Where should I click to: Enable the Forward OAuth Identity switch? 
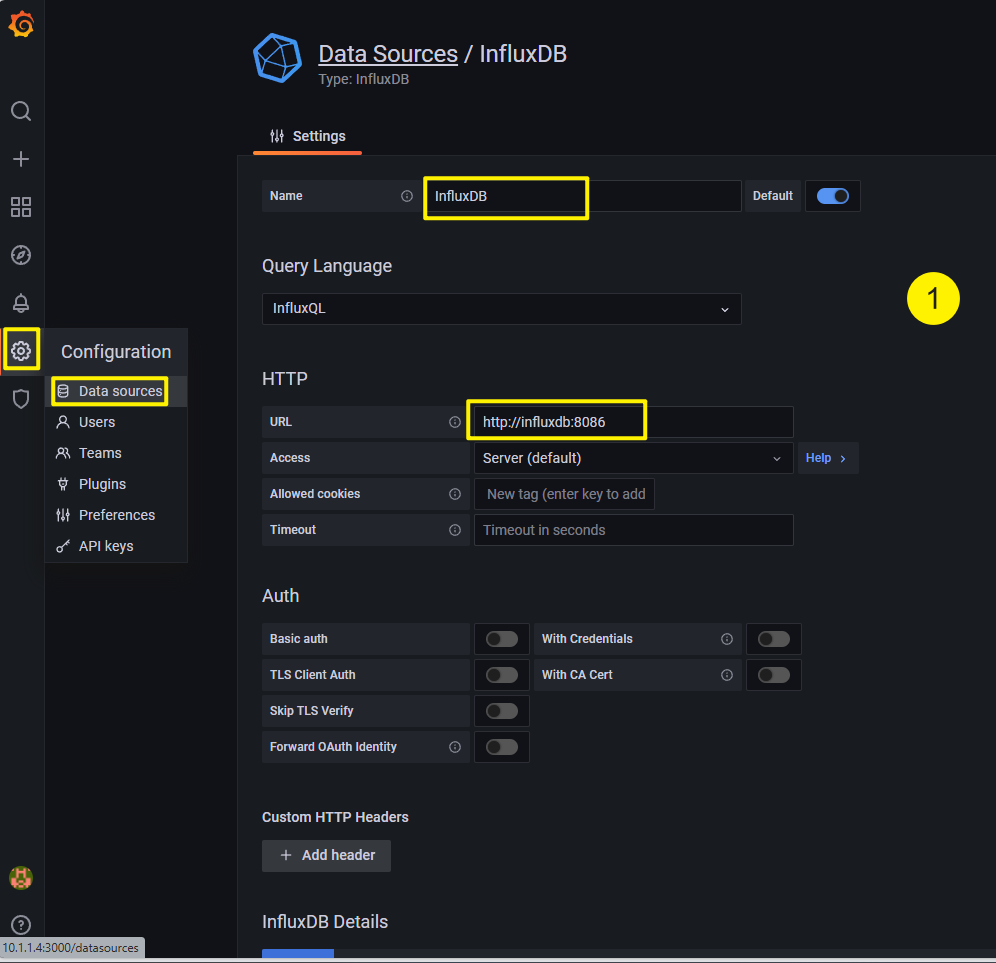[x=502, y=747]
